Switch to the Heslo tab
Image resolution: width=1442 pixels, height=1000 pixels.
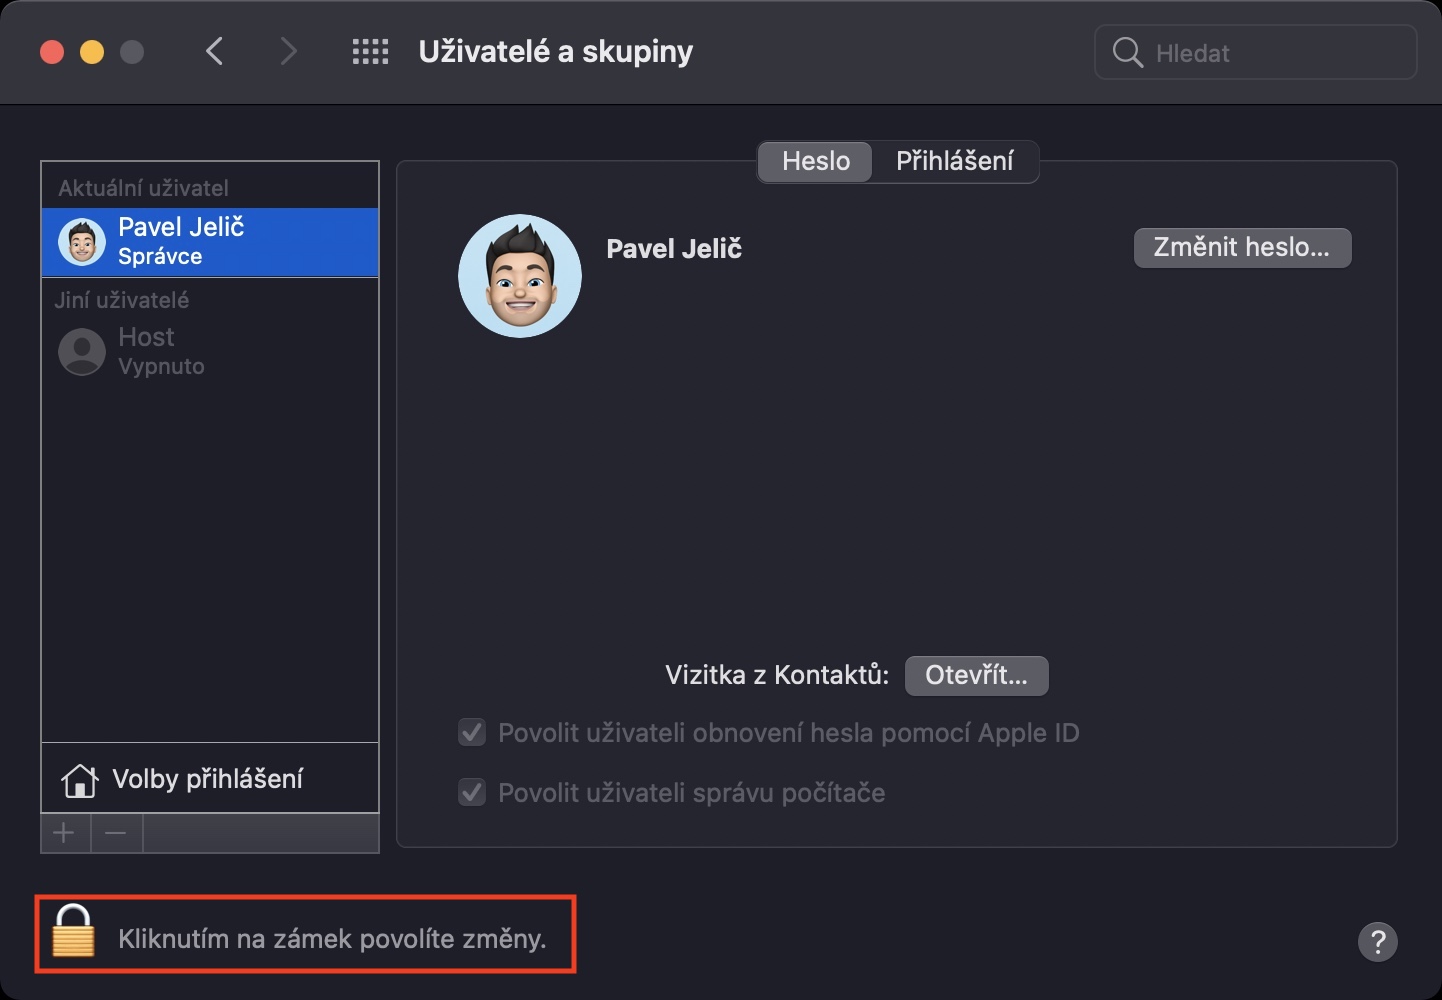pos(815,161)
